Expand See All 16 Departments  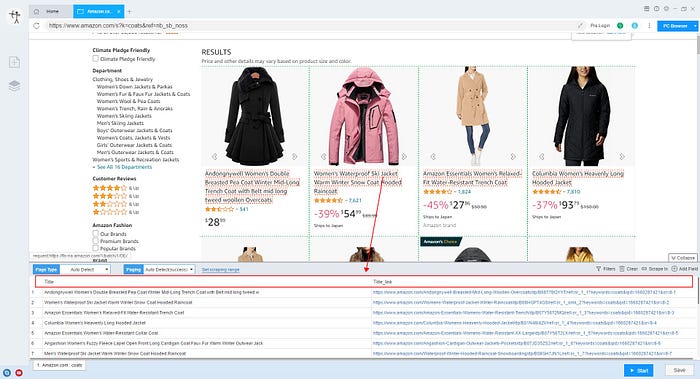click(125, 167)
